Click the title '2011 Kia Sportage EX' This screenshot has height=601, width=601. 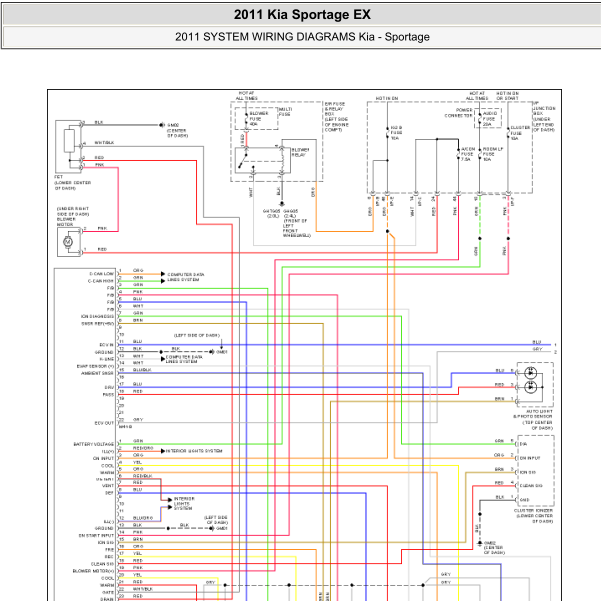coord(302,15)
